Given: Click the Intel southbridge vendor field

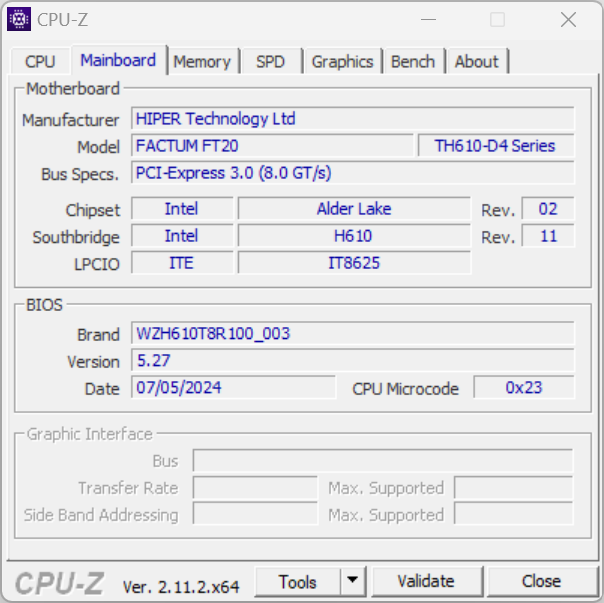Looking at the screenshot, I should pyautogui.click(x=182, y=236).
